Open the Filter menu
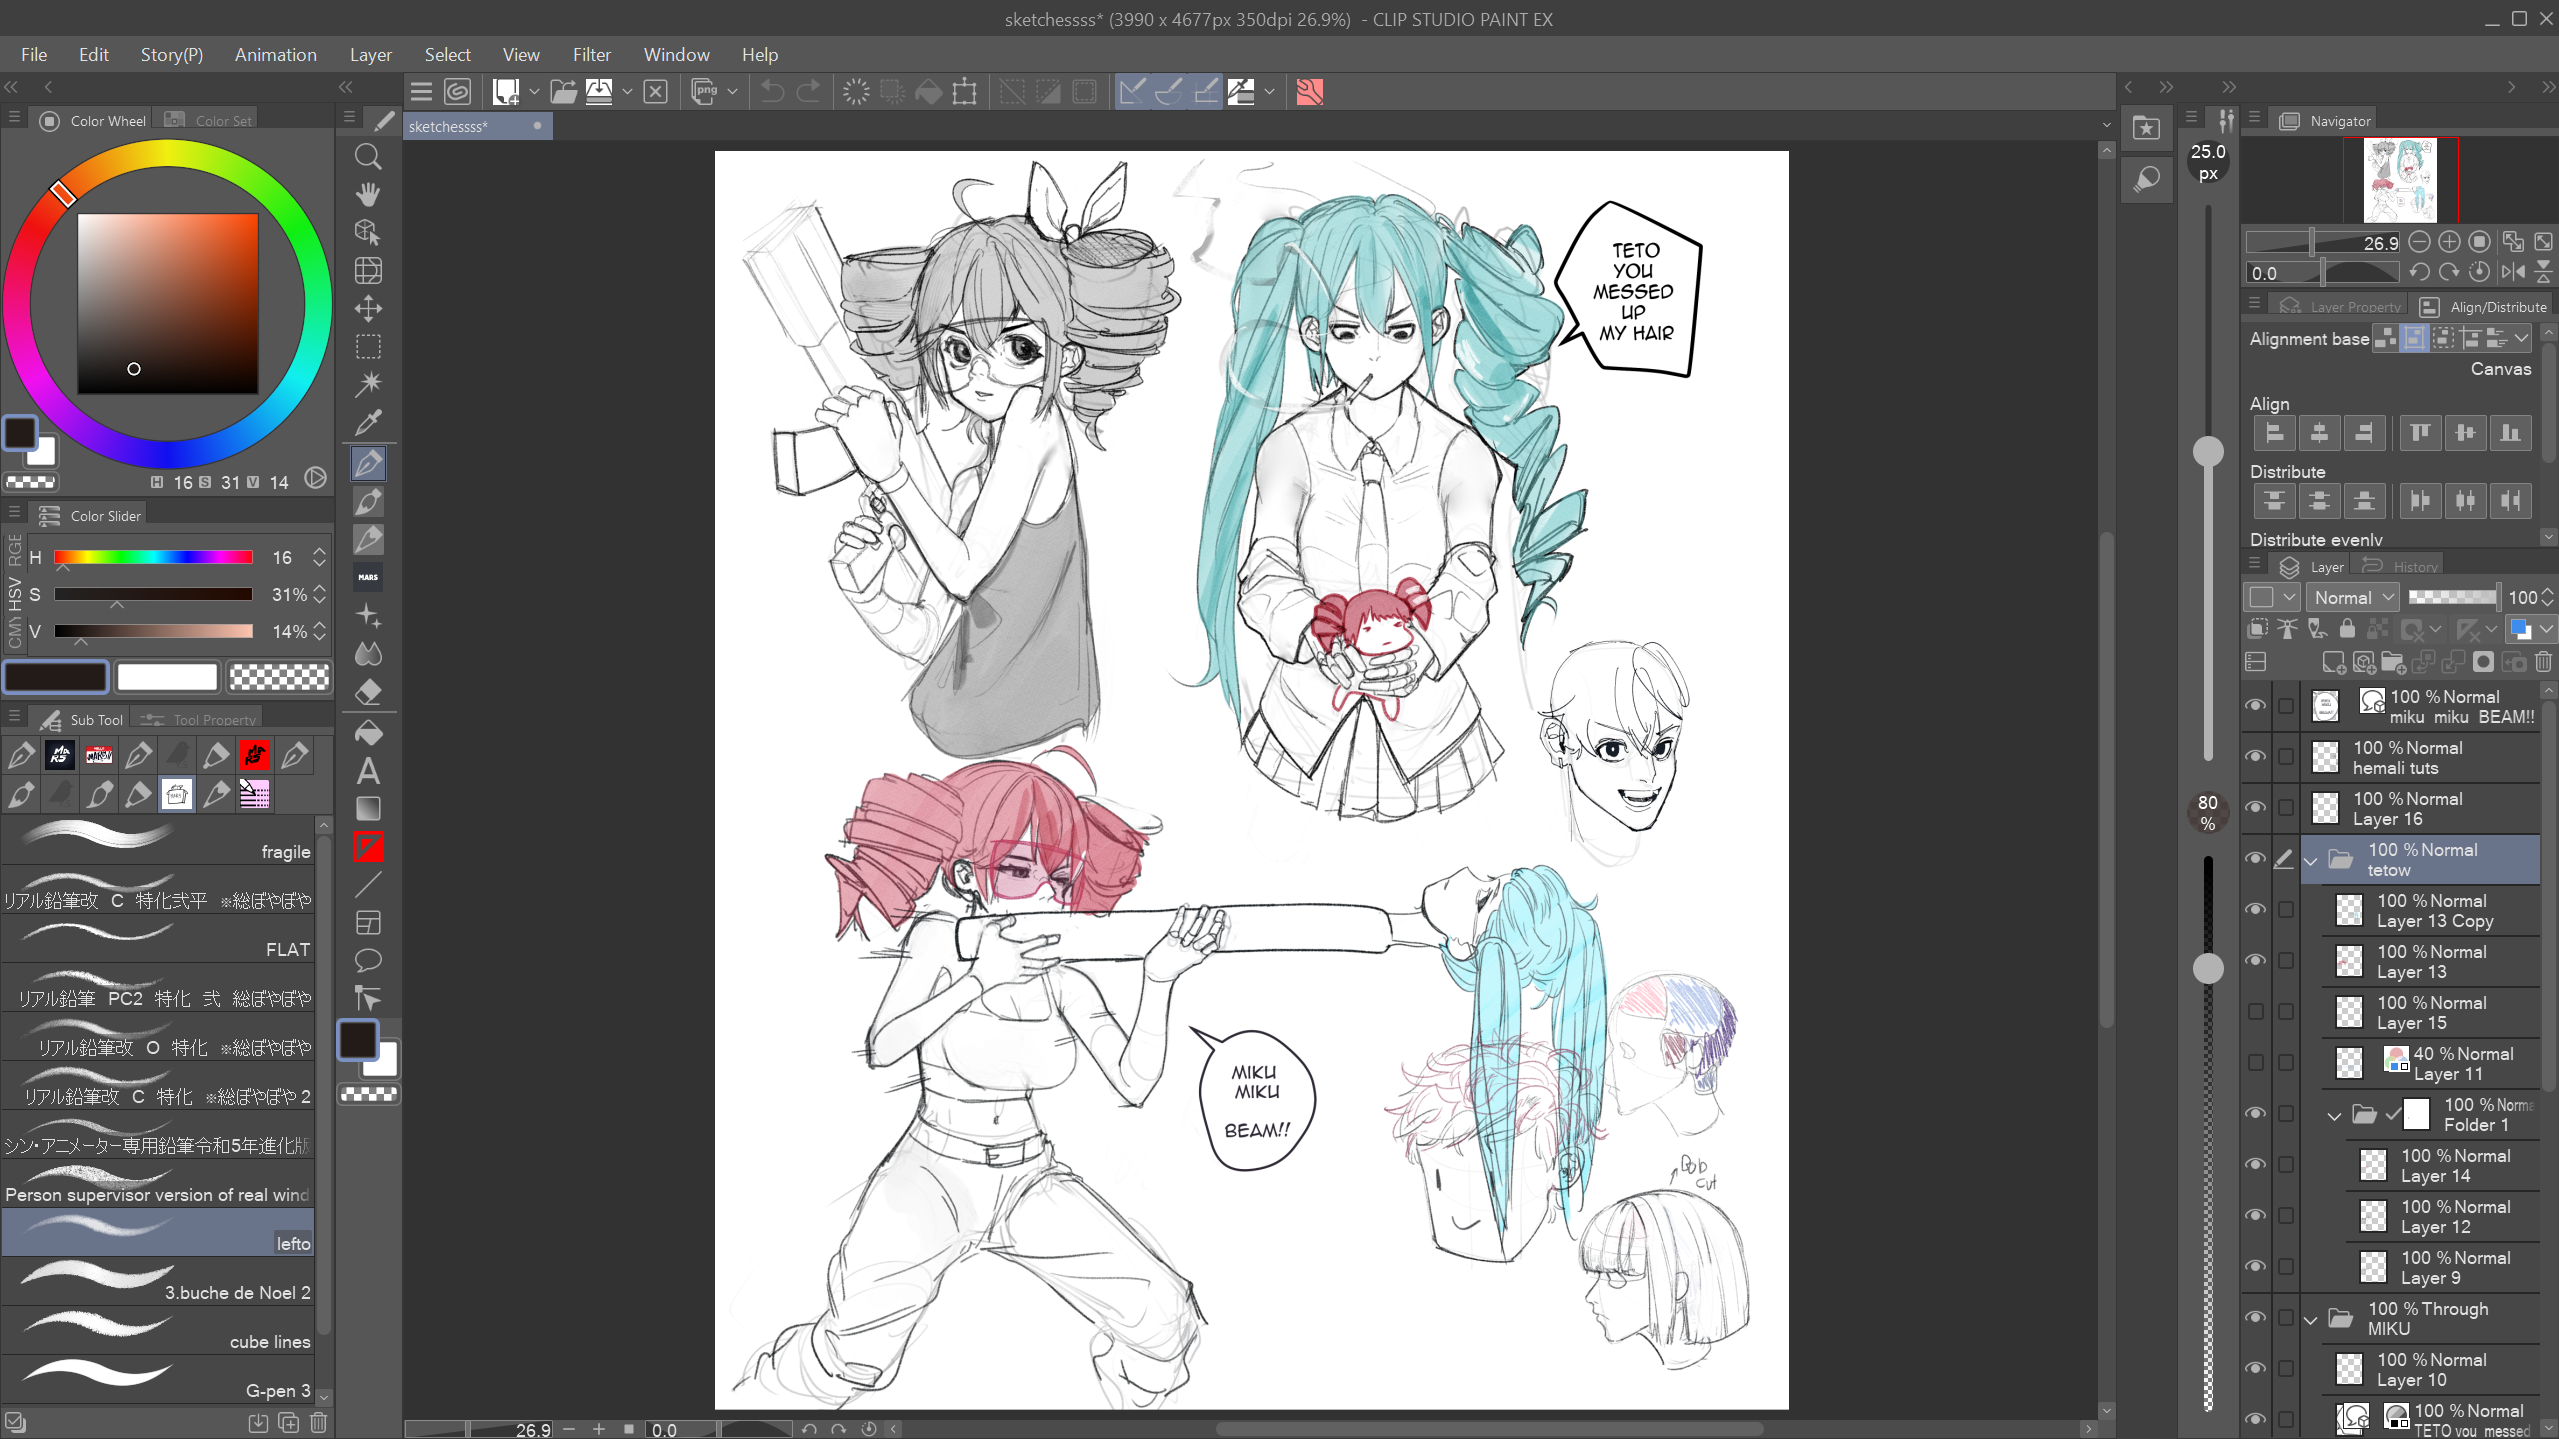Screen dimensions: 2559x1439 [591, 55]
